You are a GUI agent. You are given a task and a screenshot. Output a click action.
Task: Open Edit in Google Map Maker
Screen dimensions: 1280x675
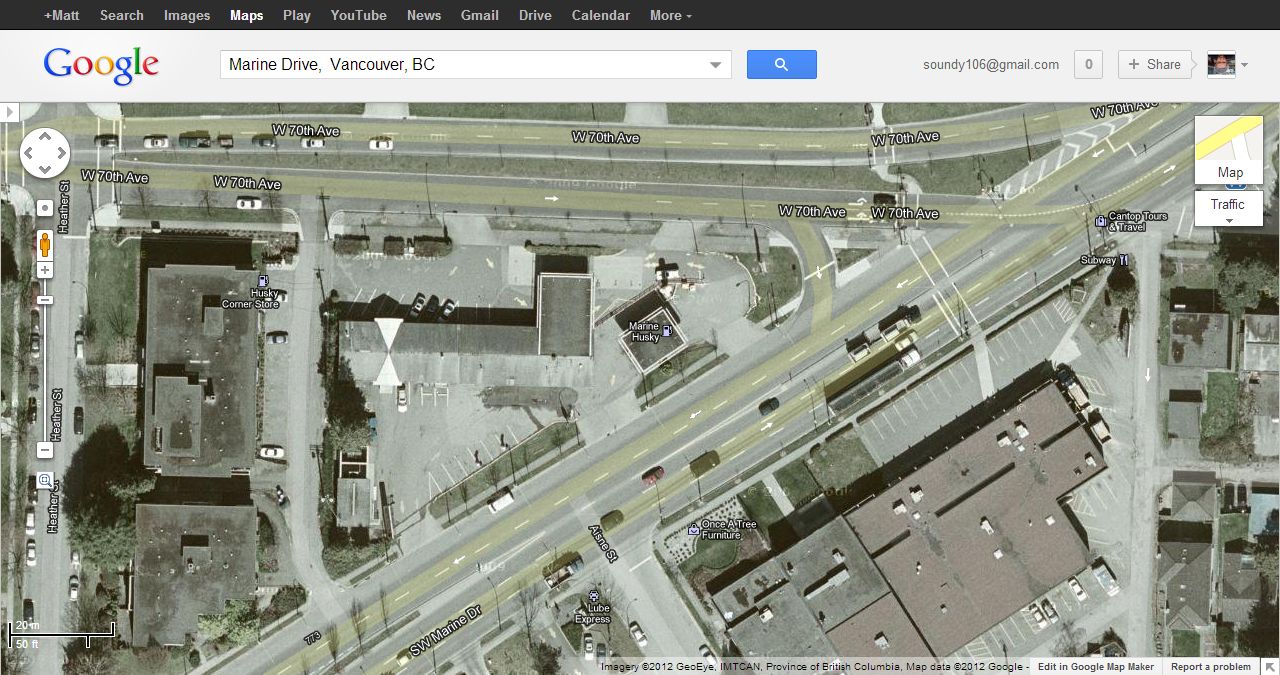click(1095, 667)
